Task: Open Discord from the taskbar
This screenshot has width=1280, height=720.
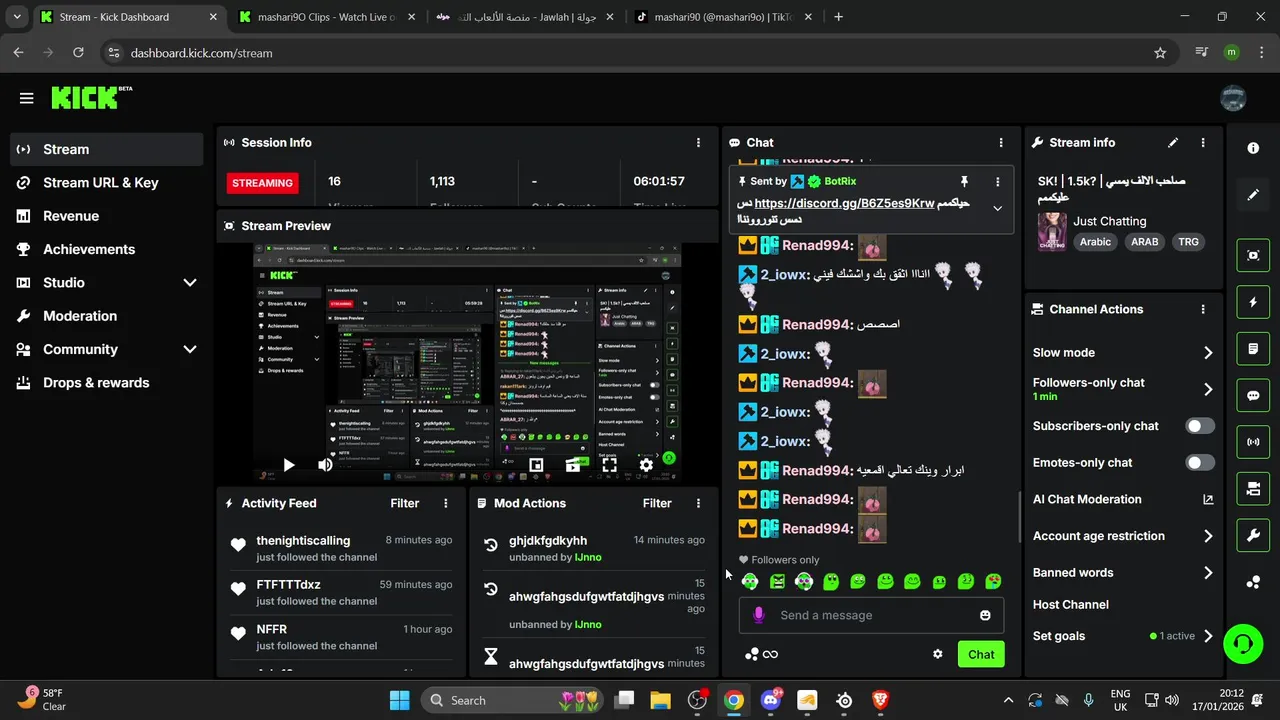Action: click(770, 700)
